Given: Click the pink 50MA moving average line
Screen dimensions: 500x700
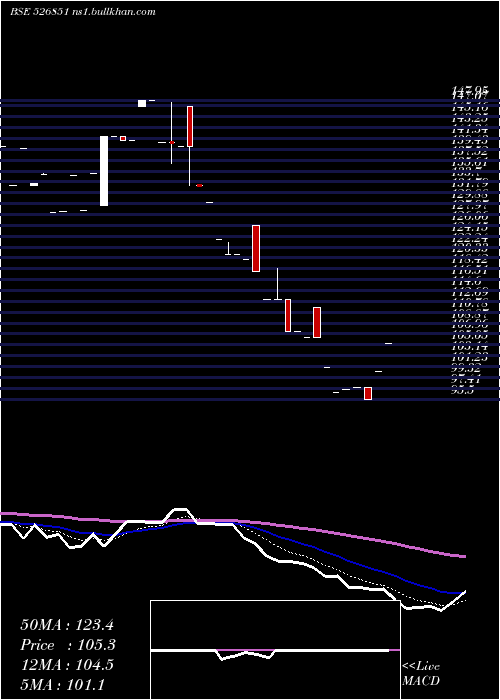Looking at the screenshot, I should (x=232, y=521).
